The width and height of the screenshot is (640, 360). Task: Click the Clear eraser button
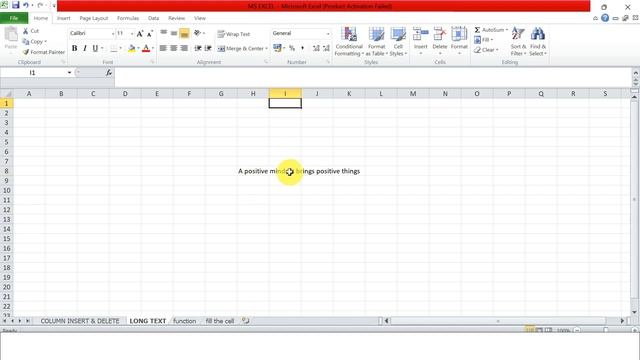[x=487, y=50]
